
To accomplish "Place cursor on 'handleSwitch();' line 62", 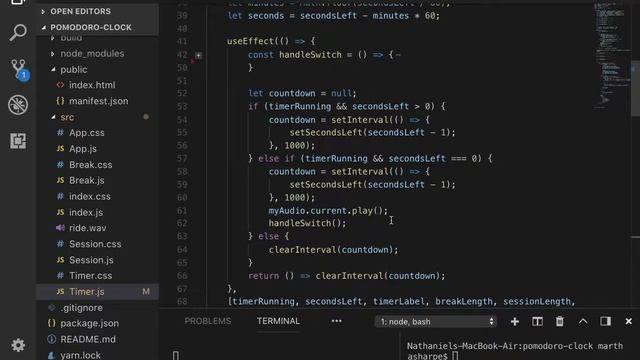I will coord(307,223).
